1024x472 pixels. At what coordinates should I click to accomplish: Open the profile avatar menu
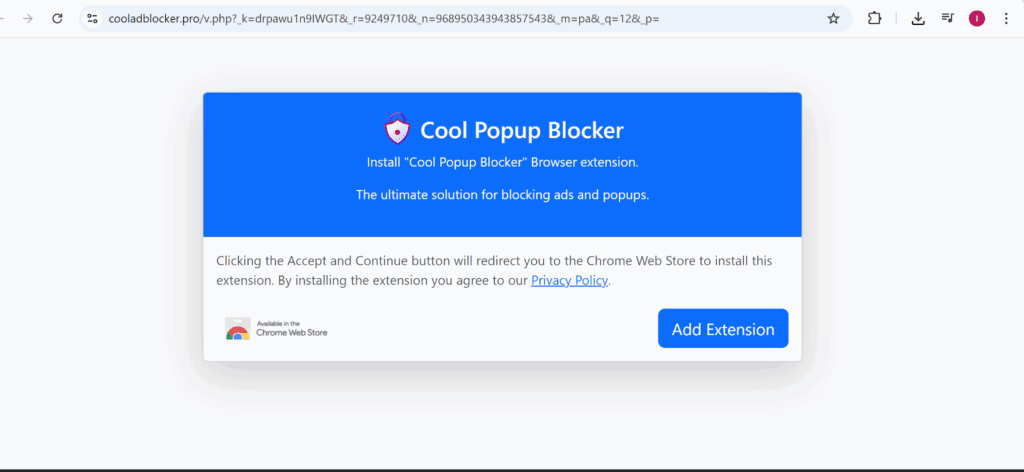[x=977, y=18]
